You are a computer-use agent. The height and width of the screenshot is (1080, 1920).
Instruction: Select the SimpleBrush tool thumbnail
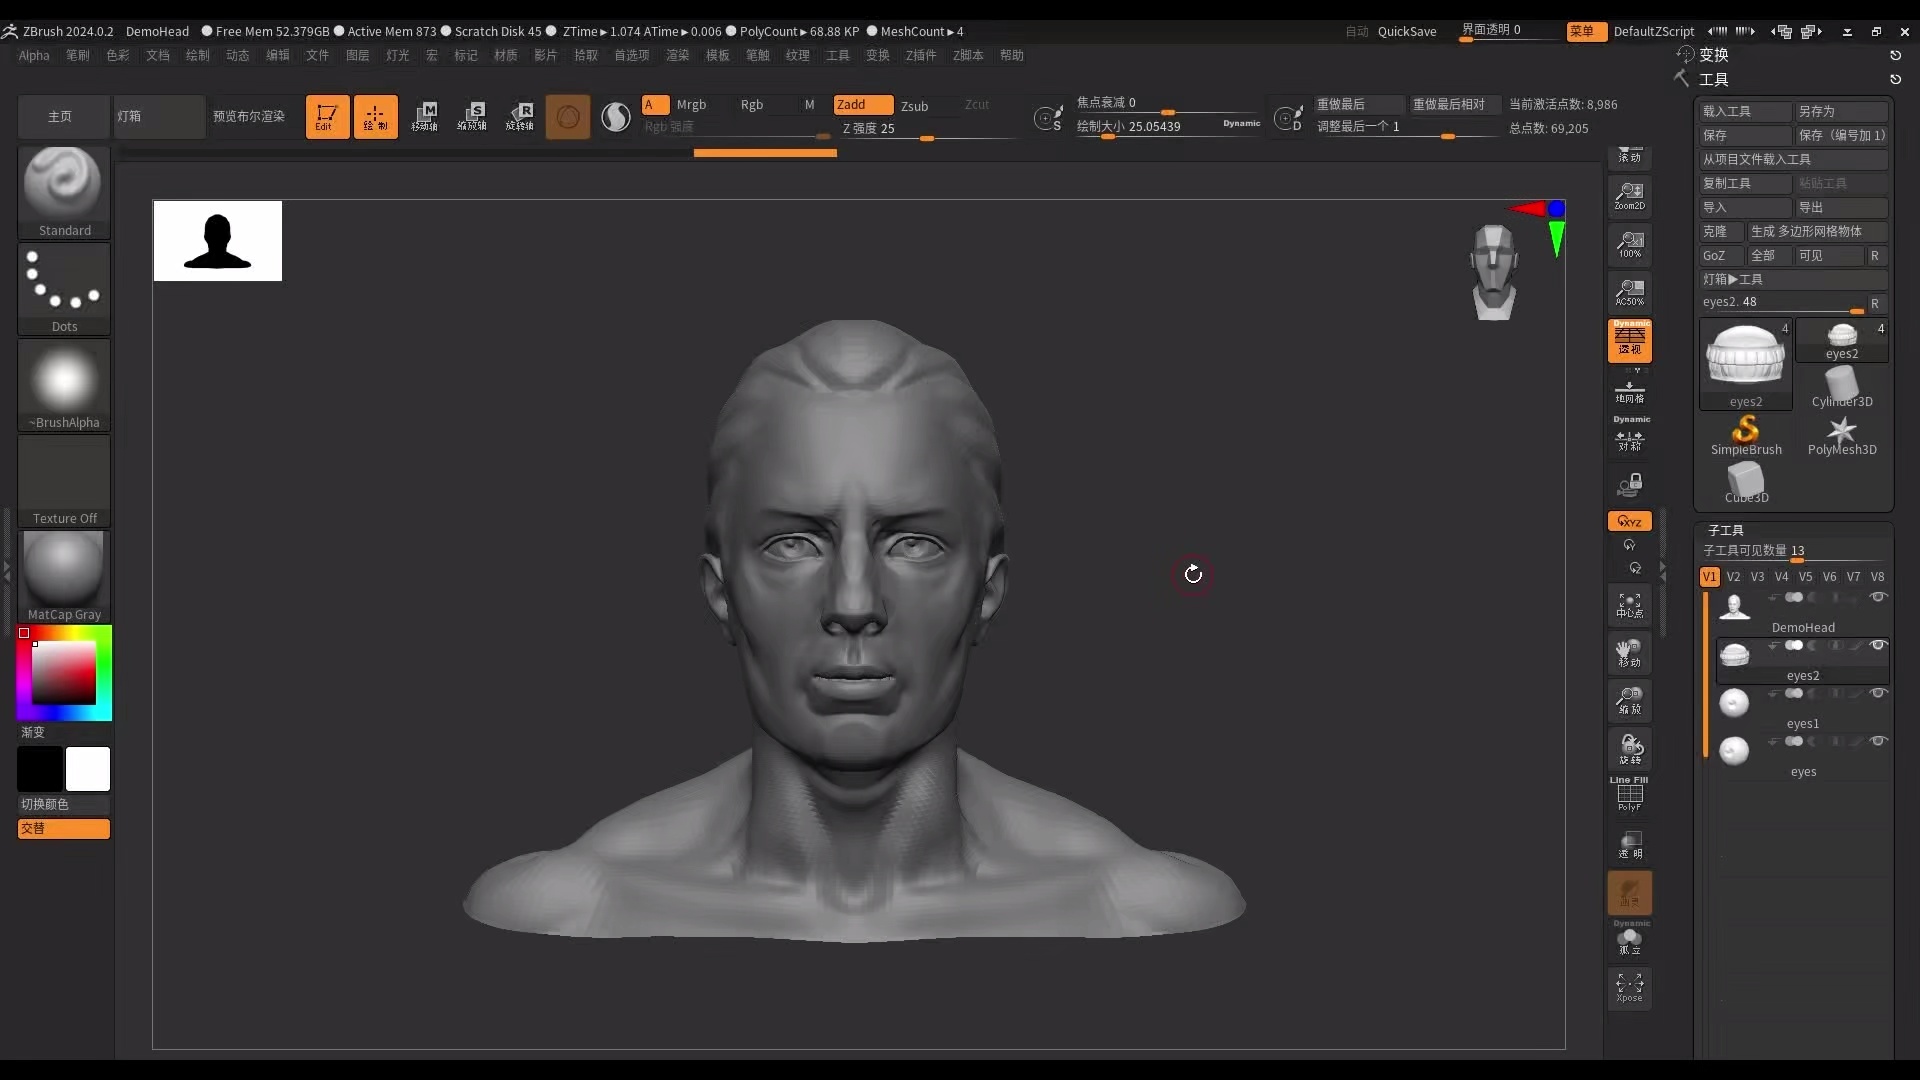[x=1746, y=428]
